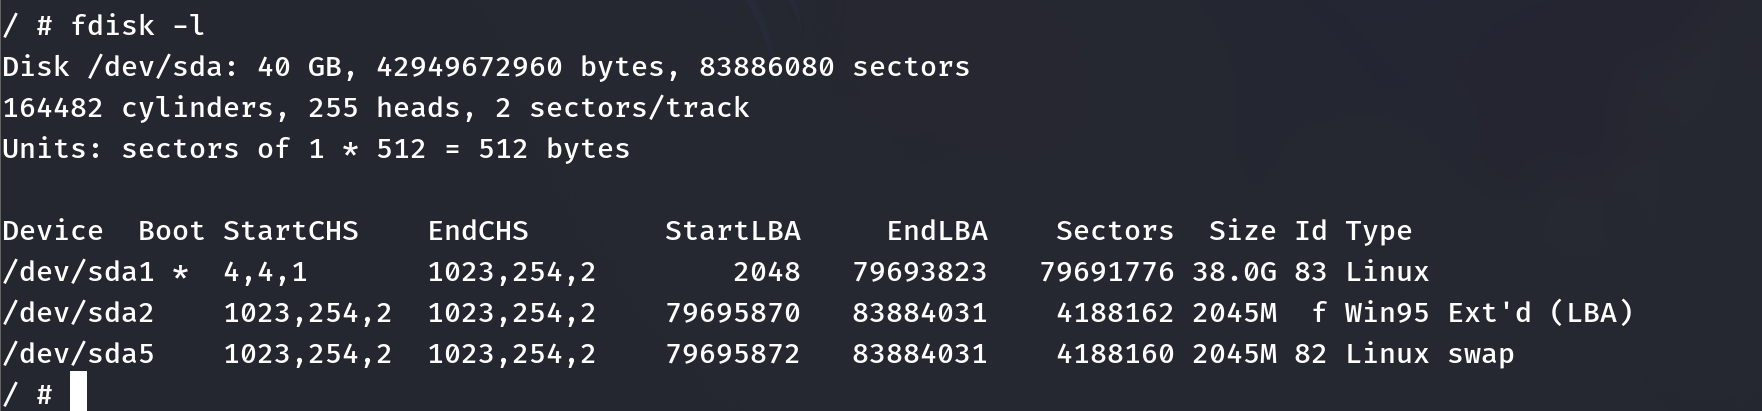Click the "Linux swap" partition type text
This screenshot has width=1762, height=411.
[1429, 354]
